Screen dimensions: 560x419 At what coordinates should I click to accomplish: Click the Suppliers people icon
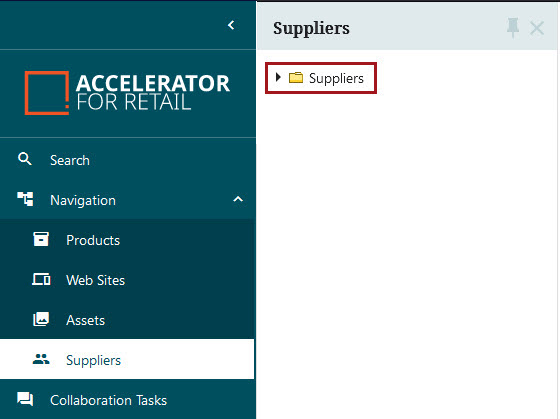pos(41,359)
